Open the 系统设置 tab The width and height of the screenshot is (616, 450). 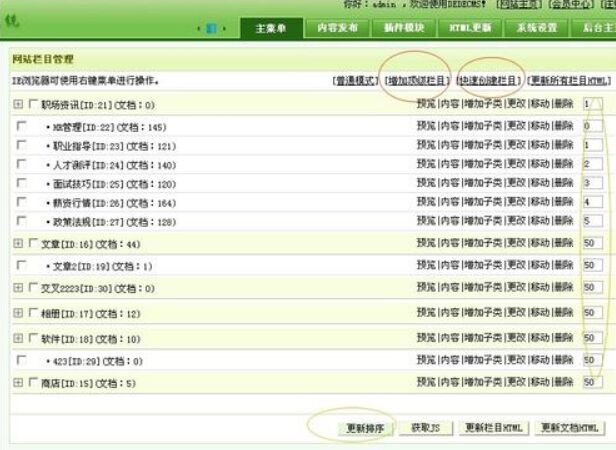537,28
